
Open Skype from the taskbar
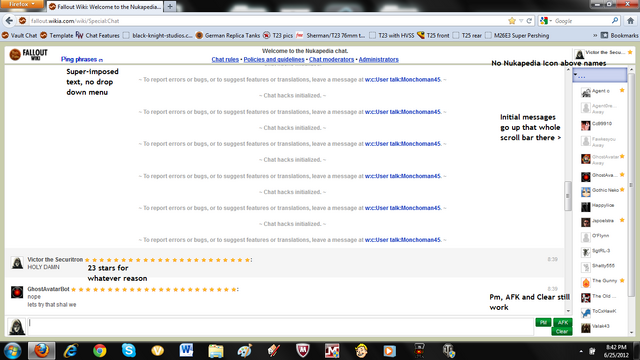(x=129, y=351)
